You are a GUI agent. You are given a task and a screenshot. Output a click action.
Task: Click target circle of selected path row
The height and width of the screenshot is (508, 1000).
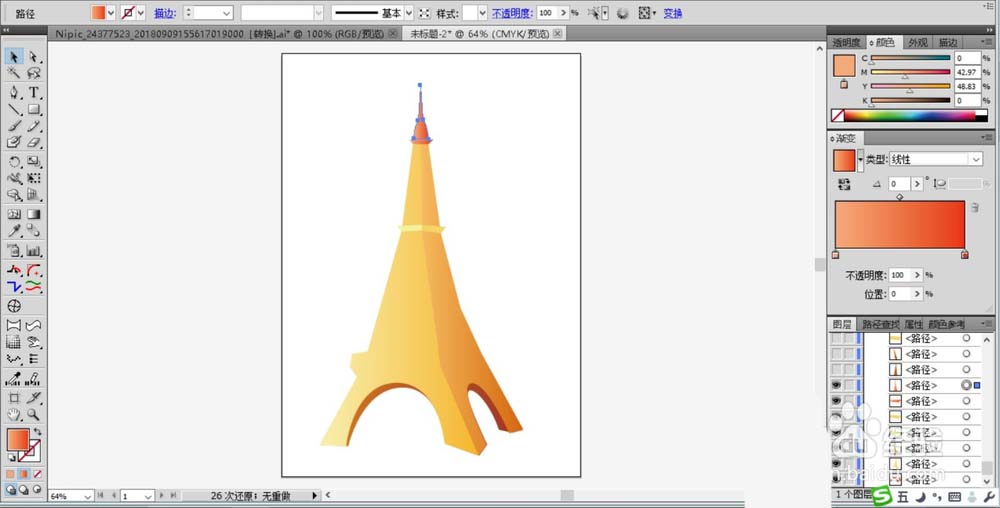tap(966, 385)
